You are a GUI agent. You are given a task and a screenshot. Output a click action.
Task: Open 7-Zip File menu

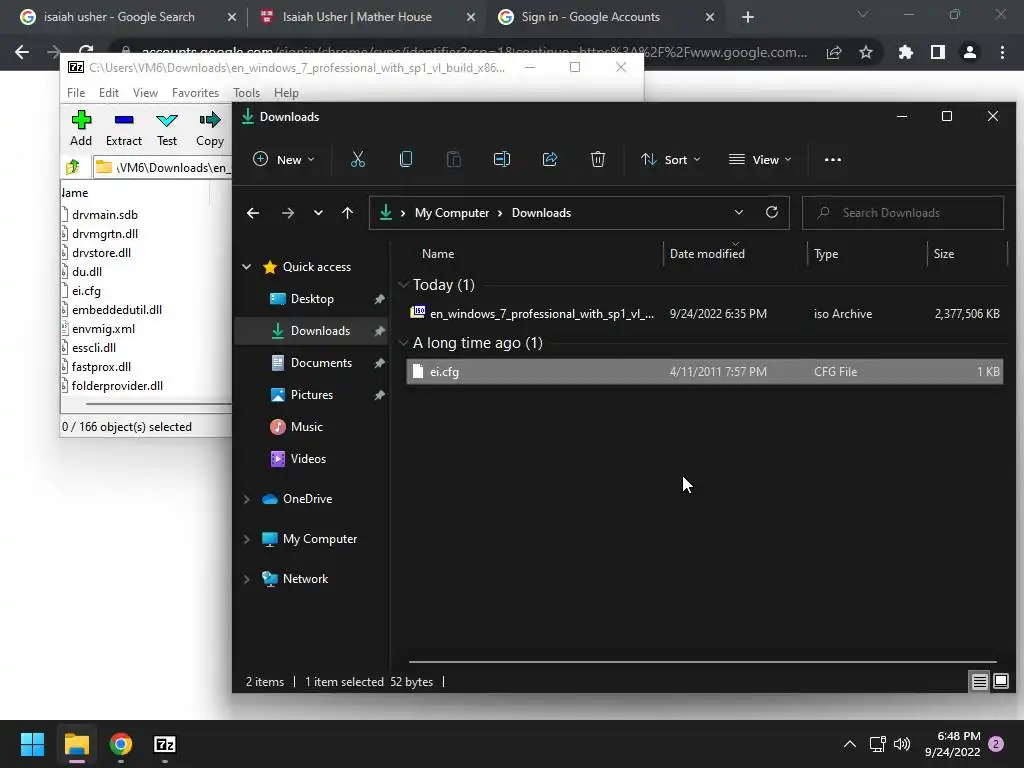(76, 93)
